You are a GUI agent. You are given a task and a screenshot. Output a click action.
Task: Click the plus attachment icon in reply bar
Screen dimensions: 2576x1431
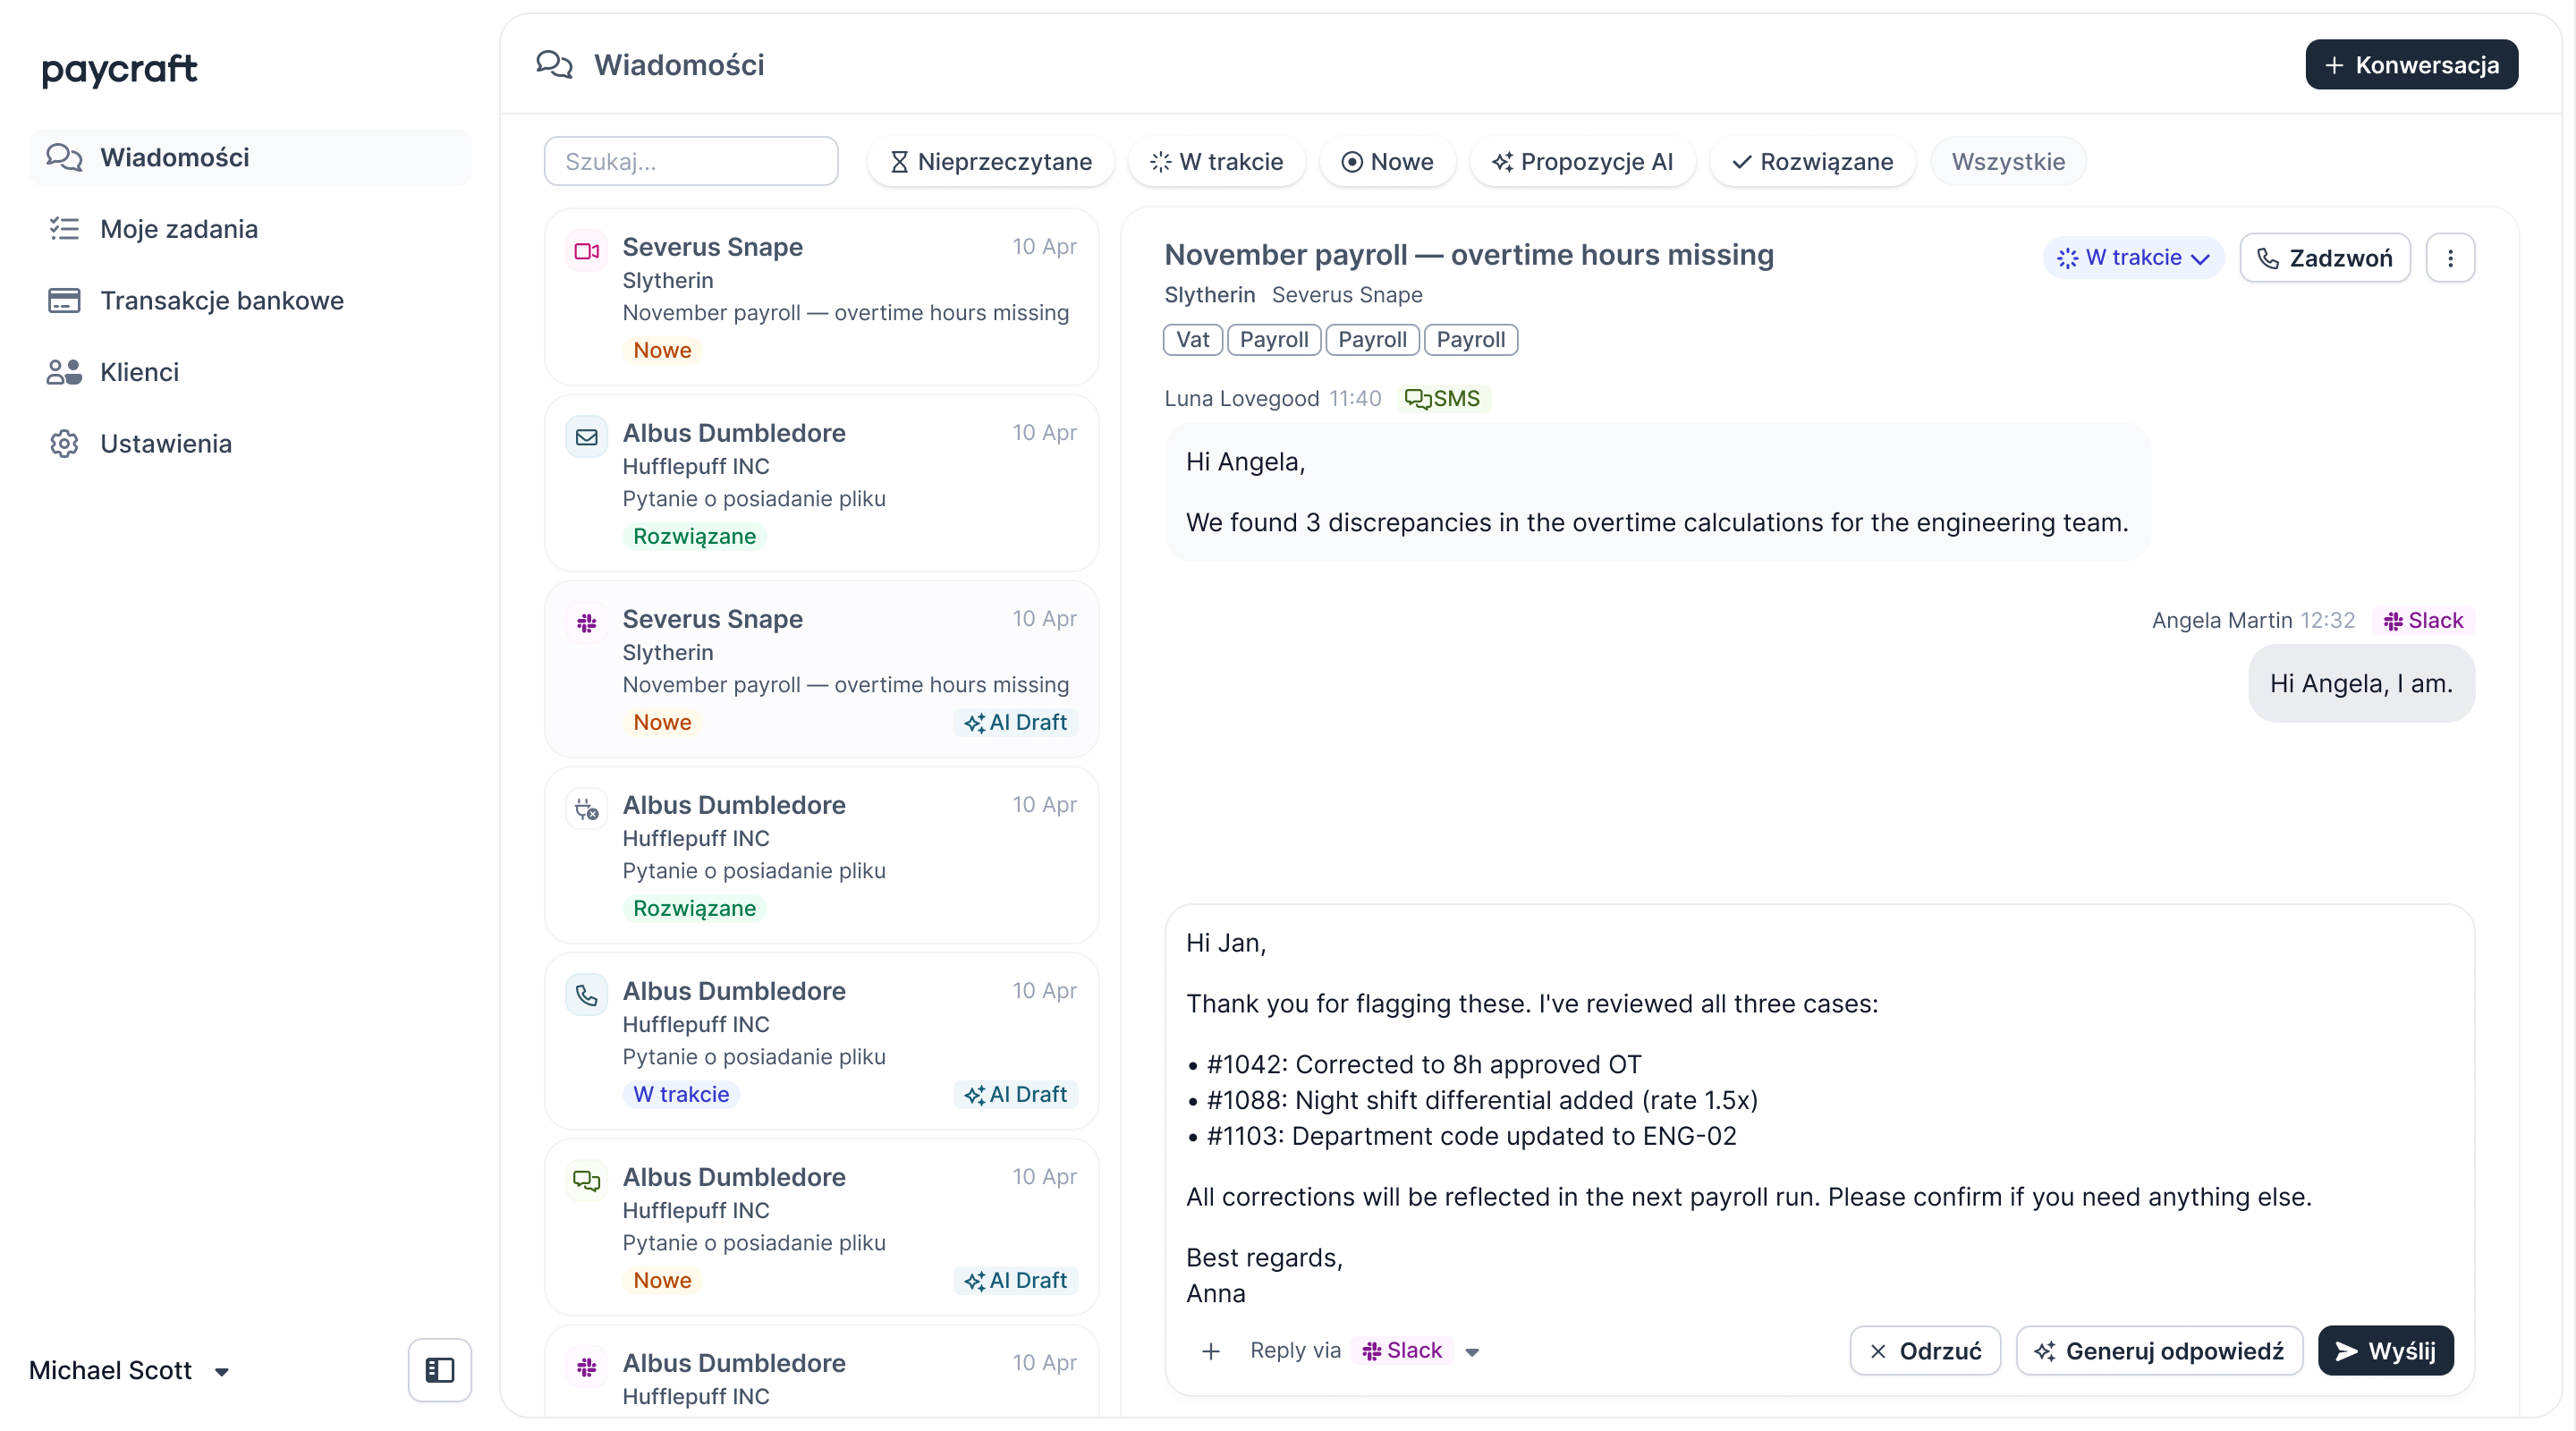(1210, 1351)
